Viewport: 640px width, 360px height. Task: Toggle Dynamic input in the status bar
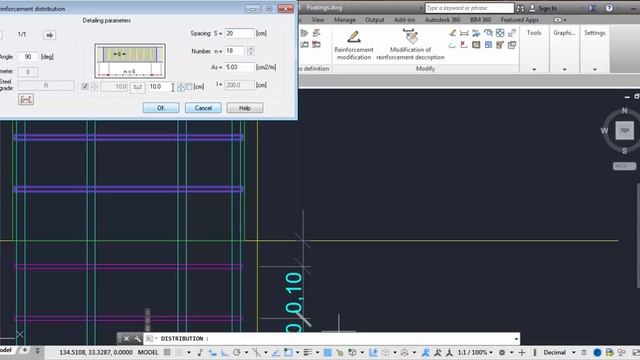click(212, 352)
